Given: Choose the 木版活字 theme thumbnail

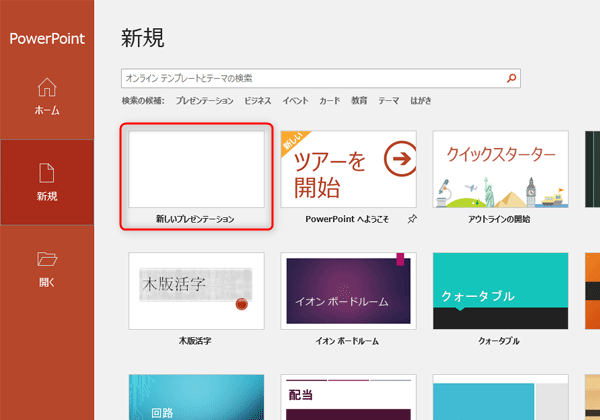Looking at the screenshot, I should point(196,291).
